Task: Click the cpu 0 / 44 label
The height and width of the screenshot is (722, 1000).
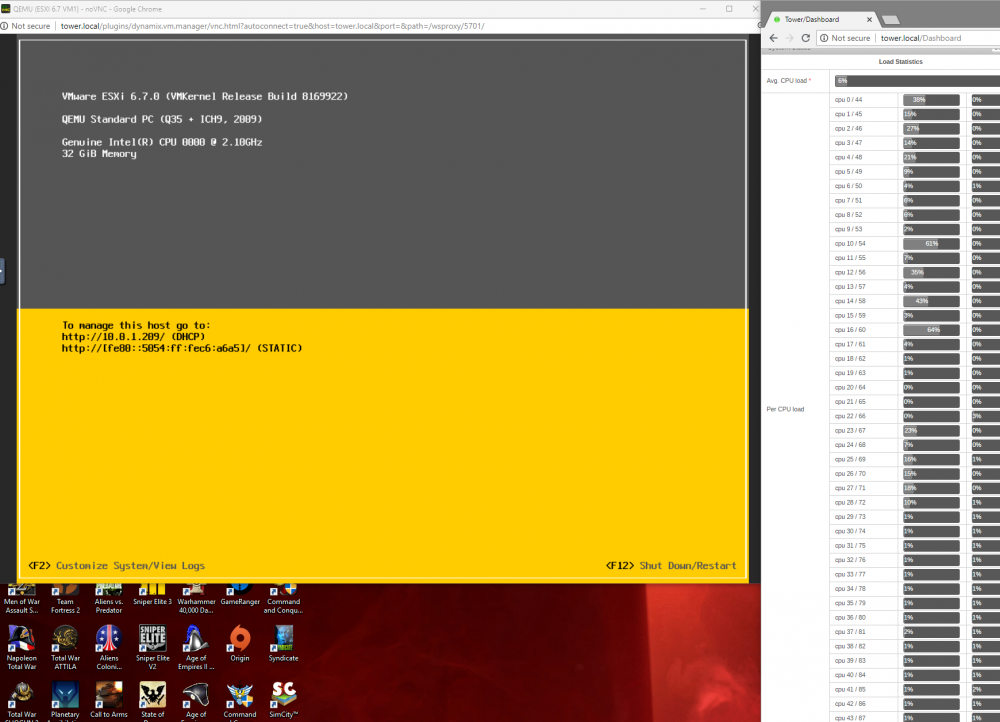Action: [x=848, y=99]
